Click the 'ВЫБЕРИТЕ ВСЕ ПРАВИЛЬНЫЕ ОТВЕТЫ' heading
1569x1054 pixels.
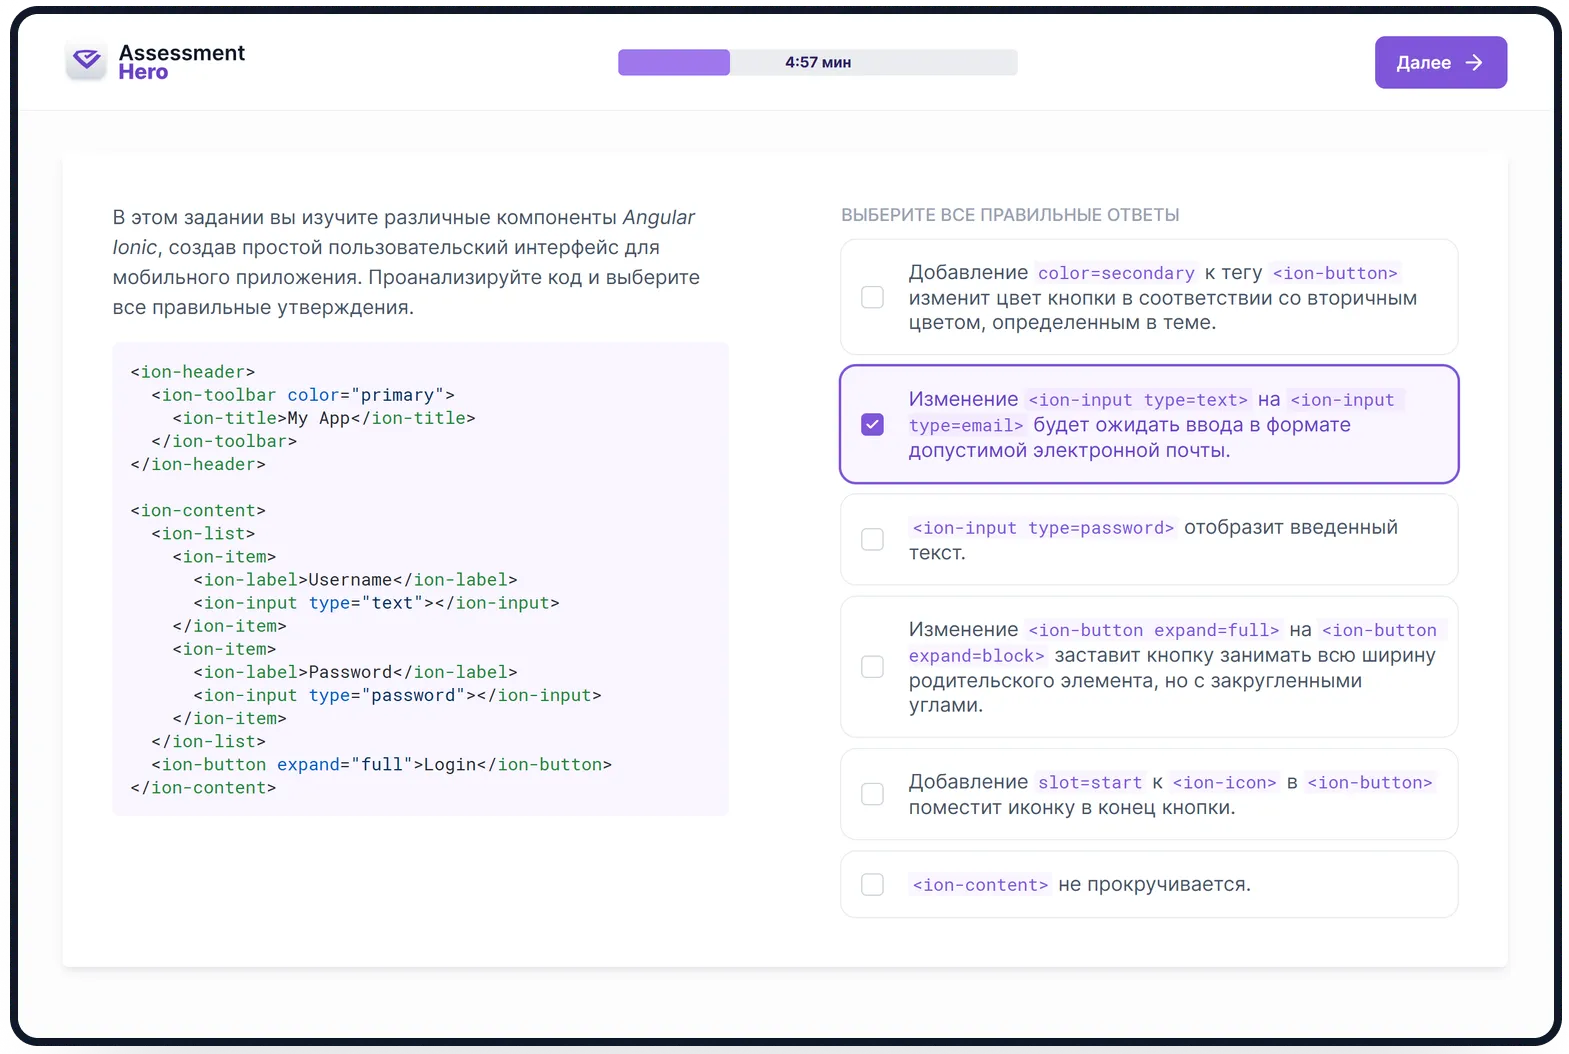click(1009, 215)
